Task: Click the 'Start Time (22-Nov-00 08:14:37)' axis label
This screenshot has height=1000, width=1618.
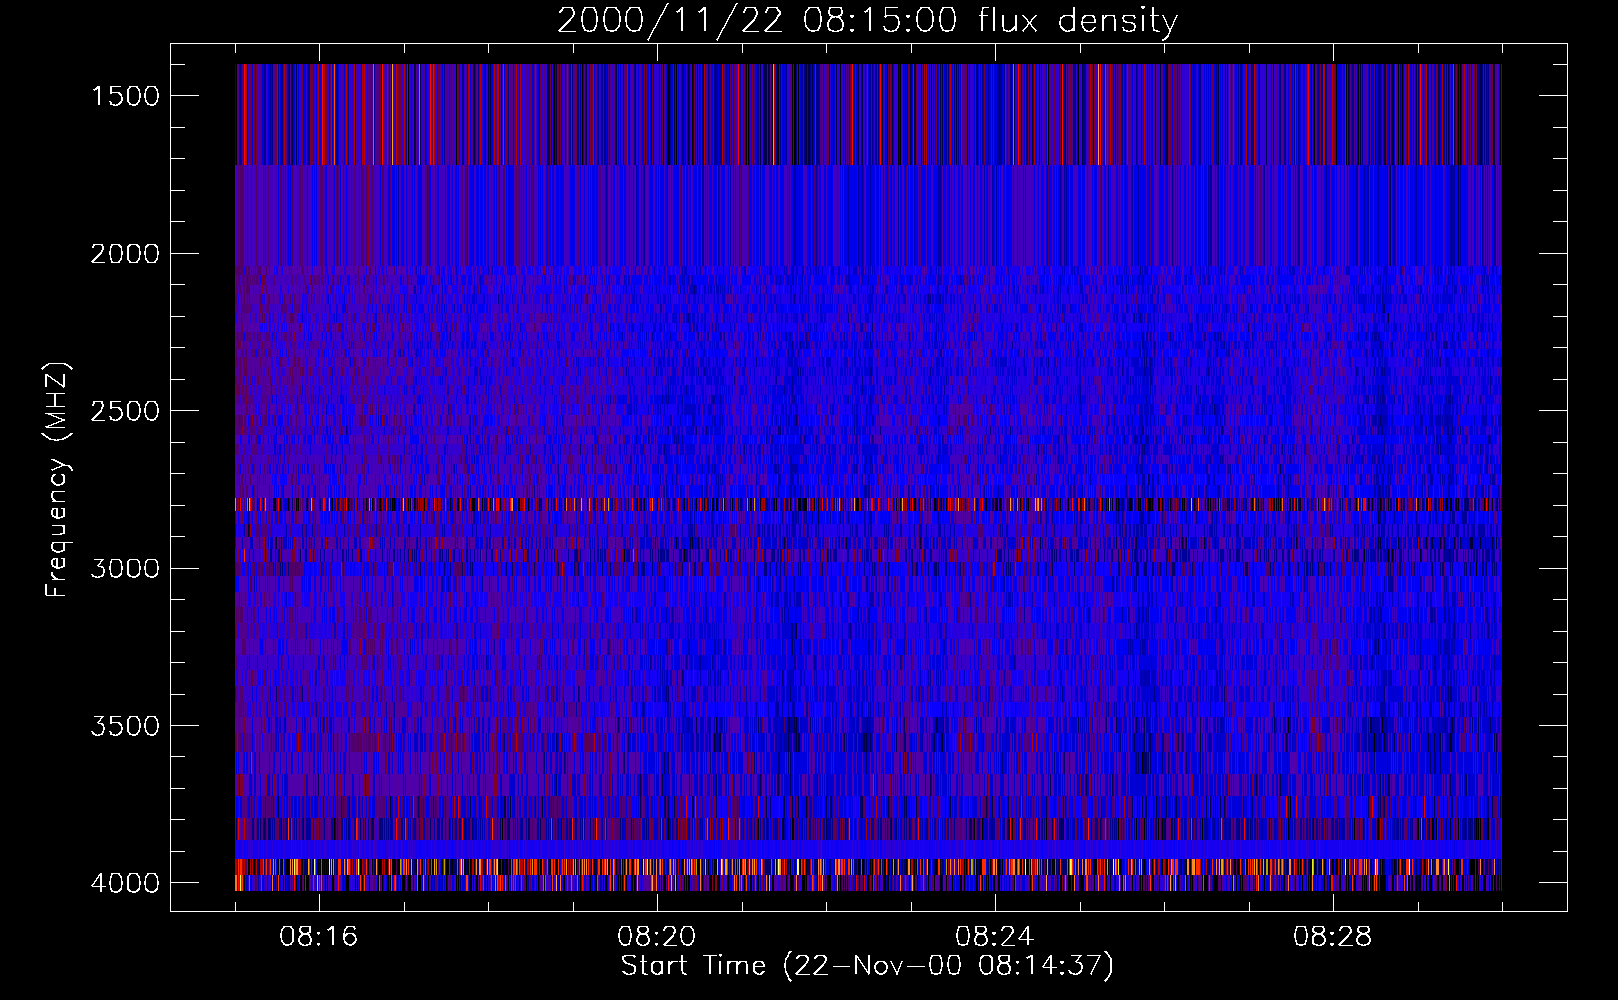Action: (x=867, y=966)
